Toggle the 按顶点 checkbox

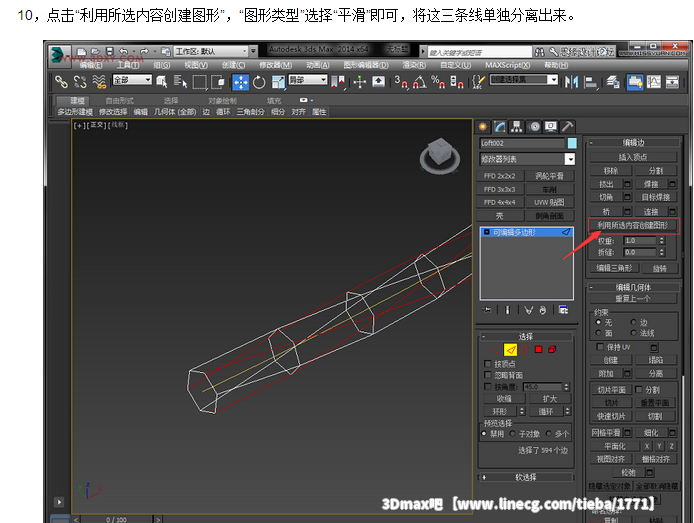click(487, 364)
